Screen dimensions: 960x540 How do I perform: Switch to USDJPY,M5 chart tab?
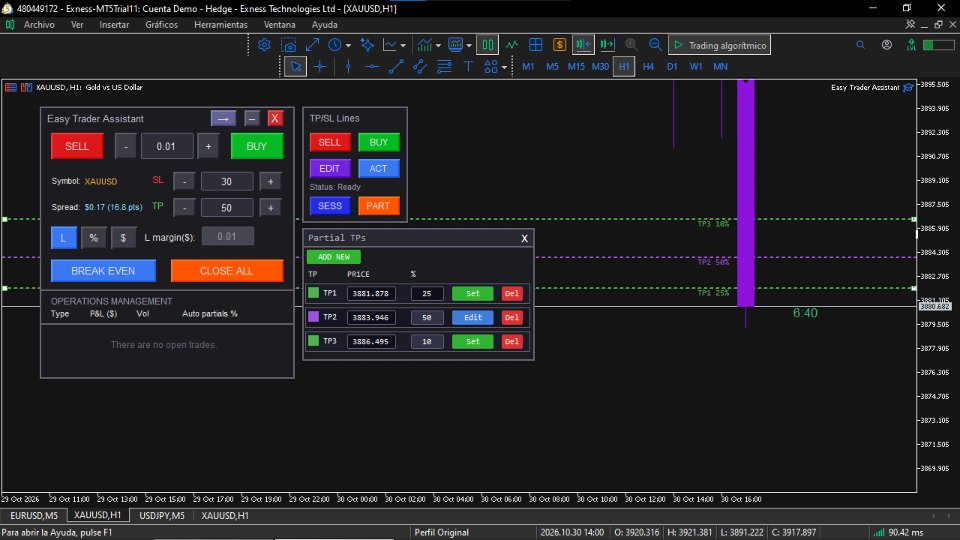(x=162, y=516)
